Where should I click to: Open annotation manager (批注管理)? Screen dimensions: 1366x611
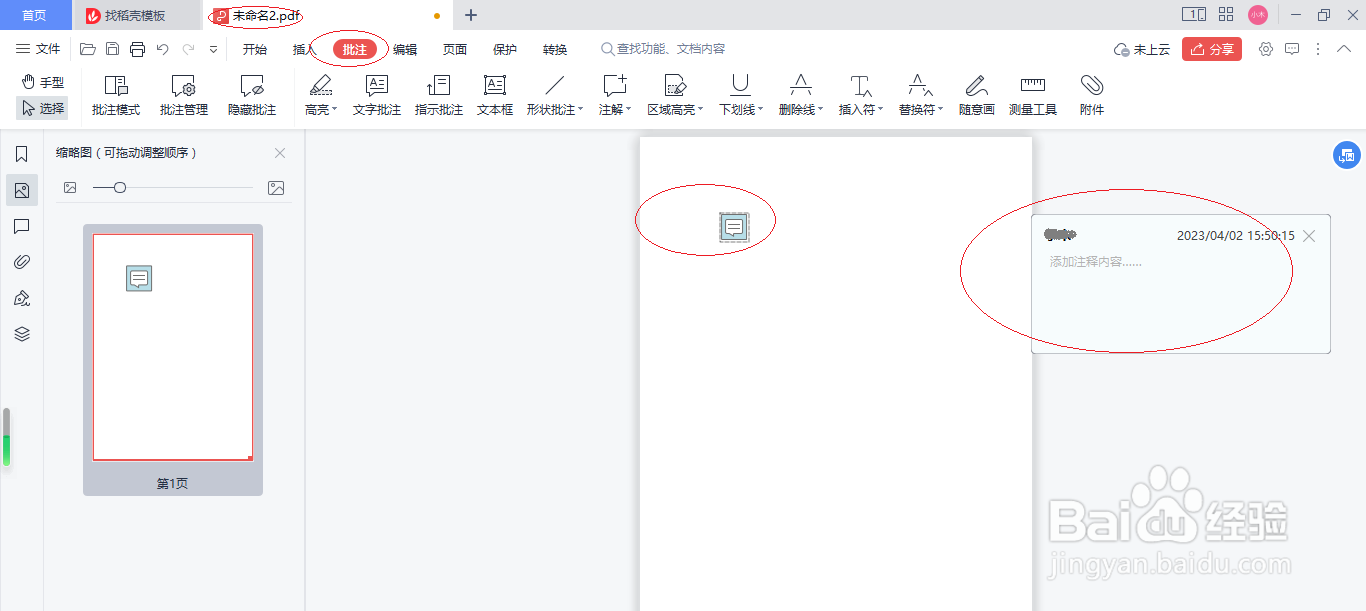click(x=184, y=96)
